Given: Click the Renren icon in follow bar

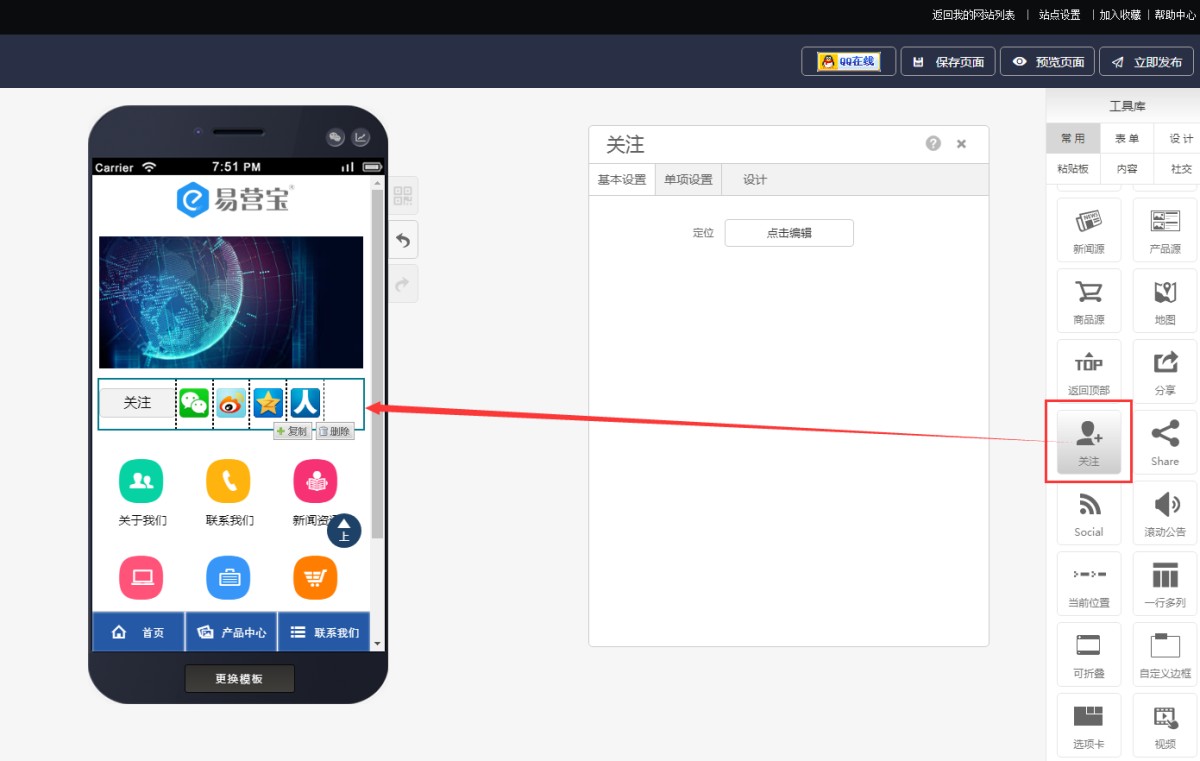Looking at the screenshot, I should pos(305,403).
